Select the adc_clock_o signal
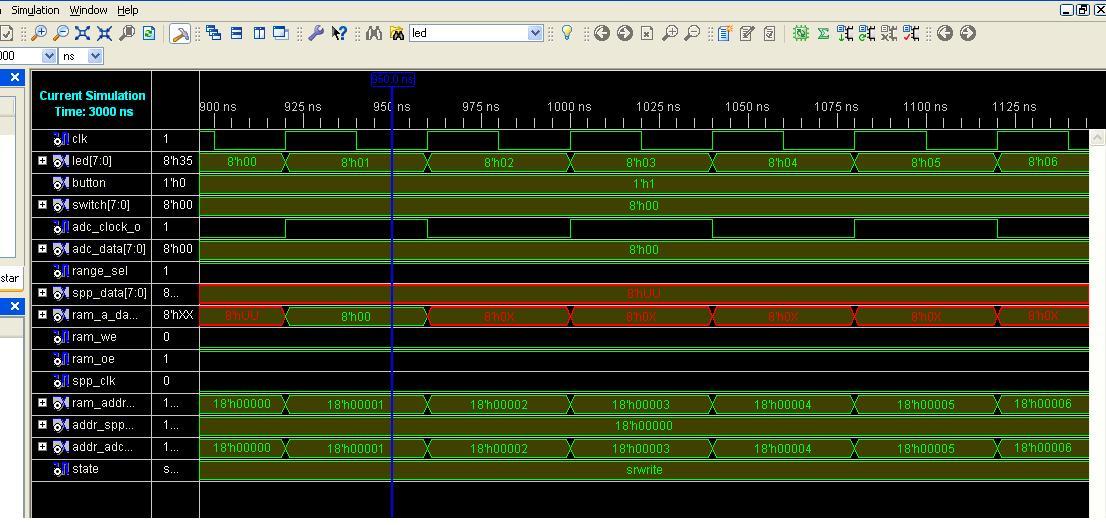 tap(107, 227)
